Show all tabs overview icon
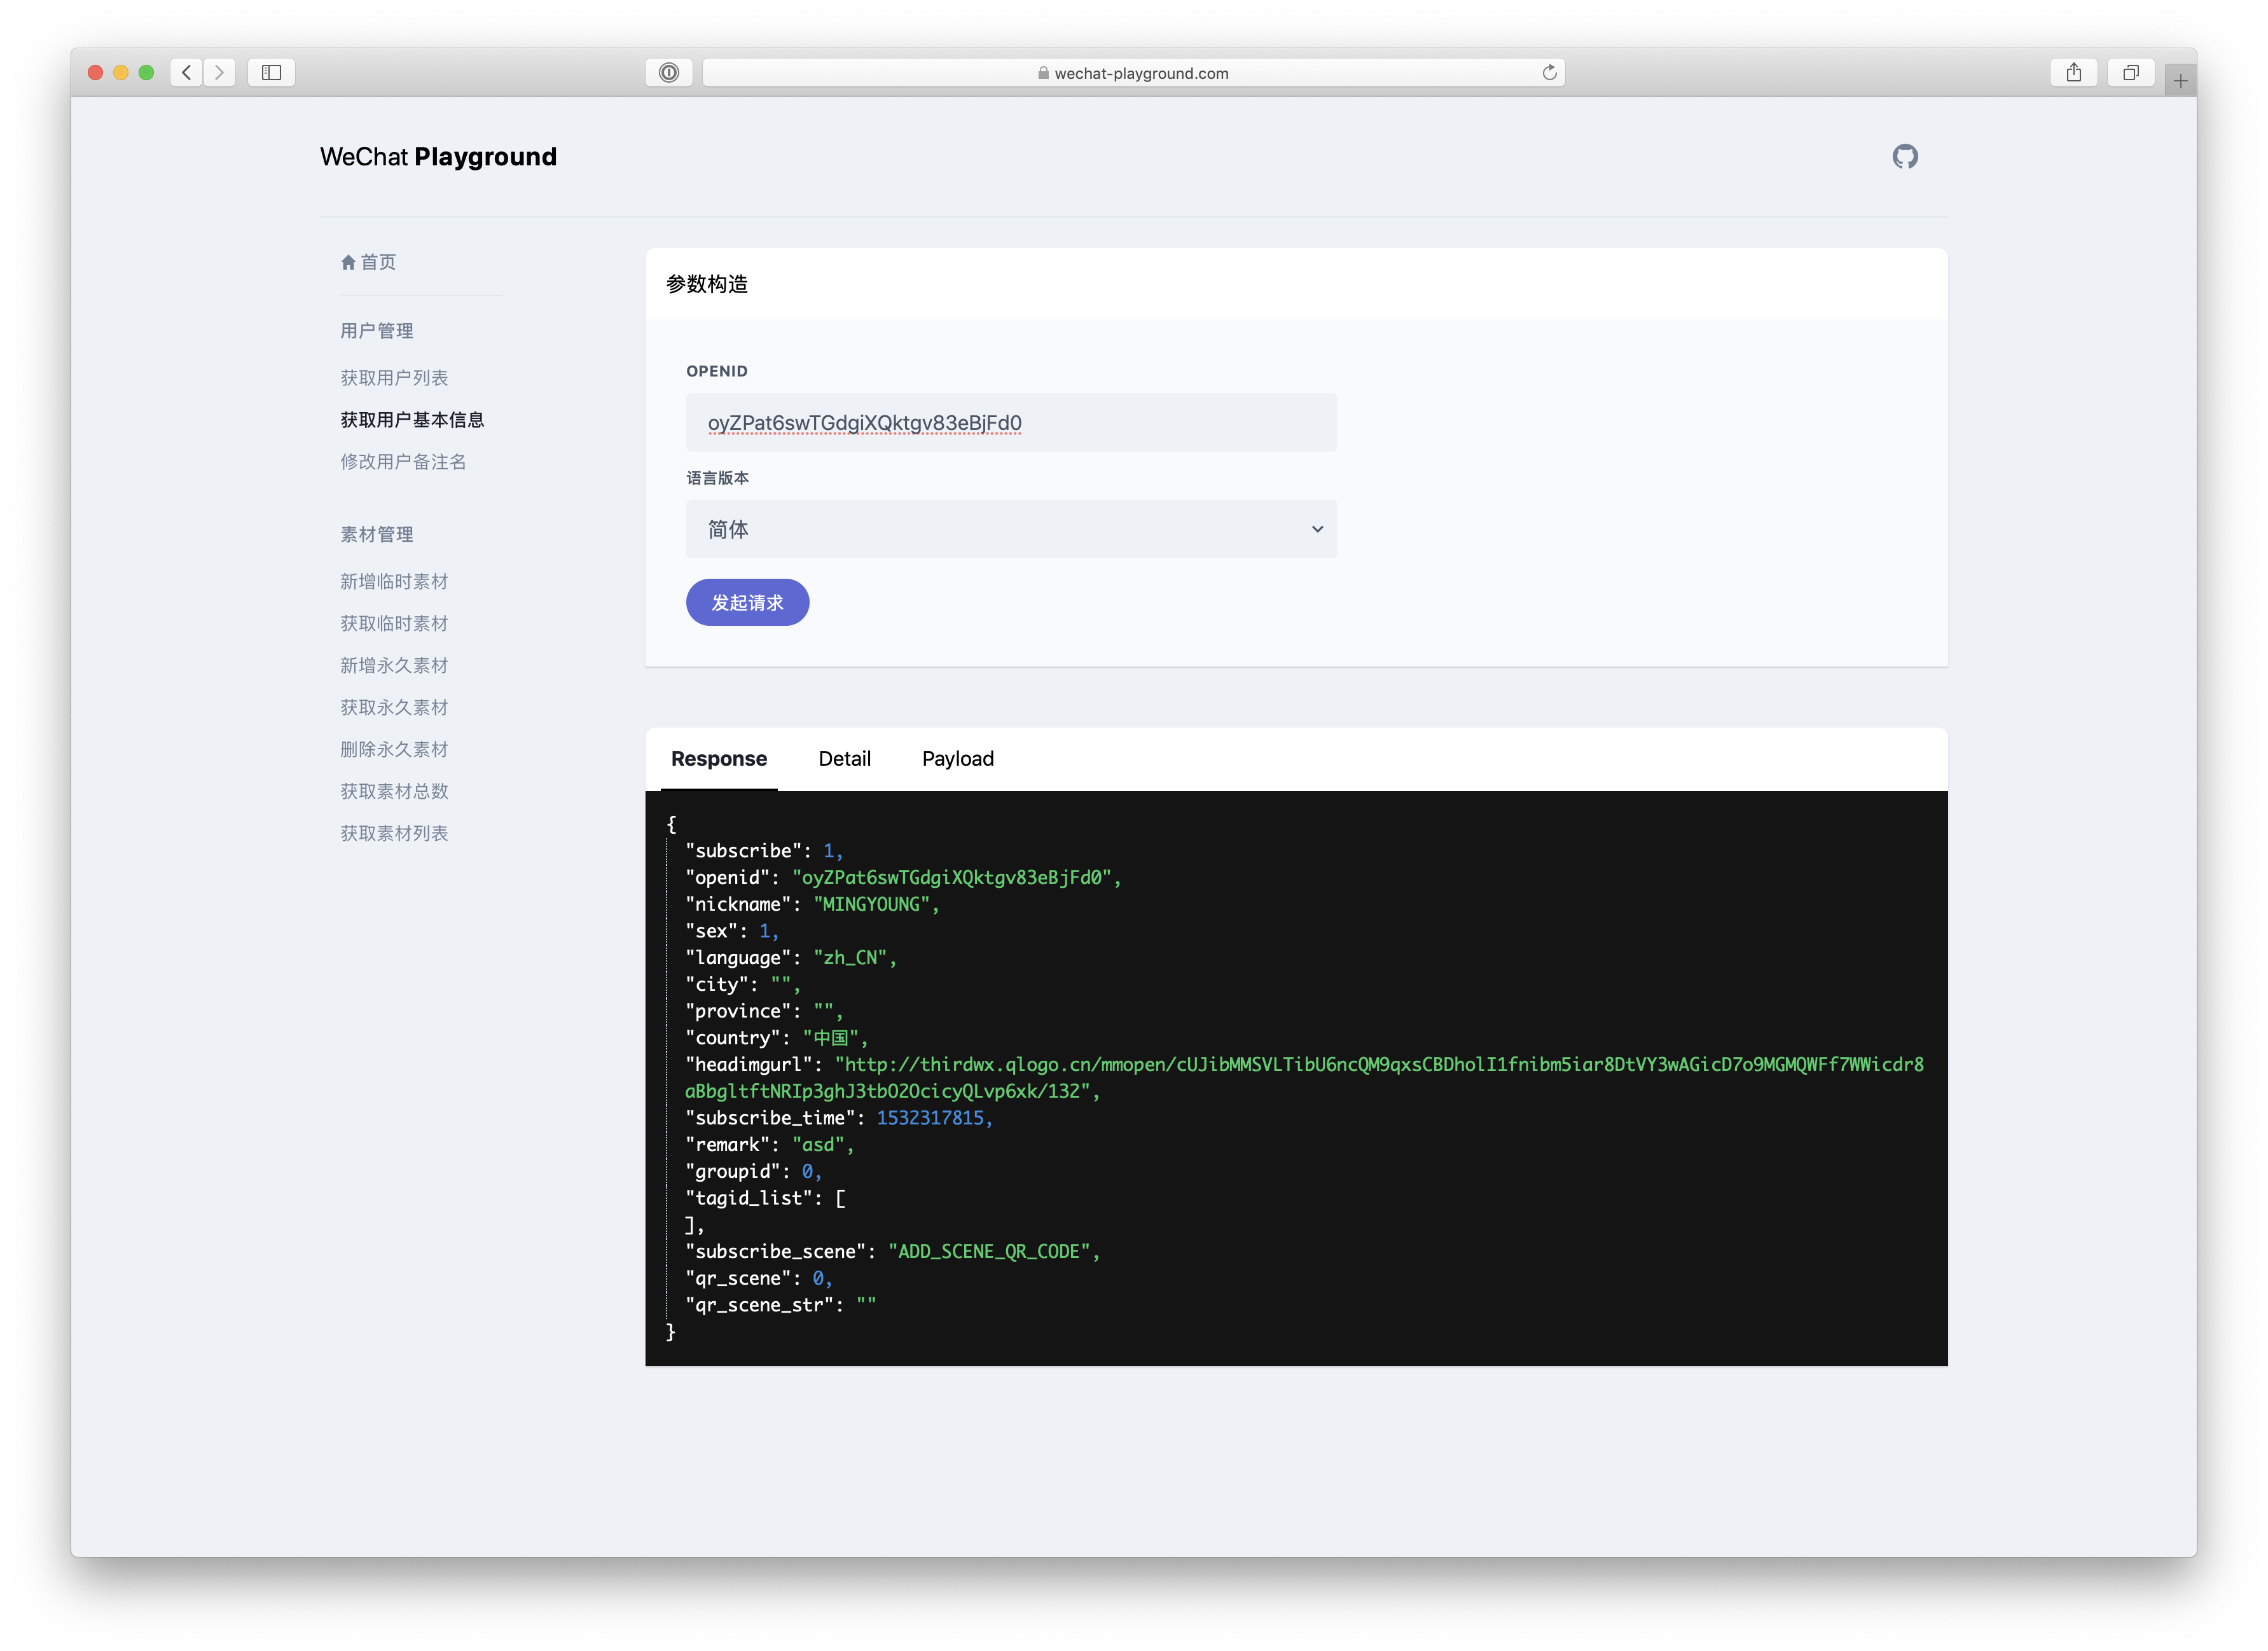This screenshot has height=1651, width=2268. 2130,72
